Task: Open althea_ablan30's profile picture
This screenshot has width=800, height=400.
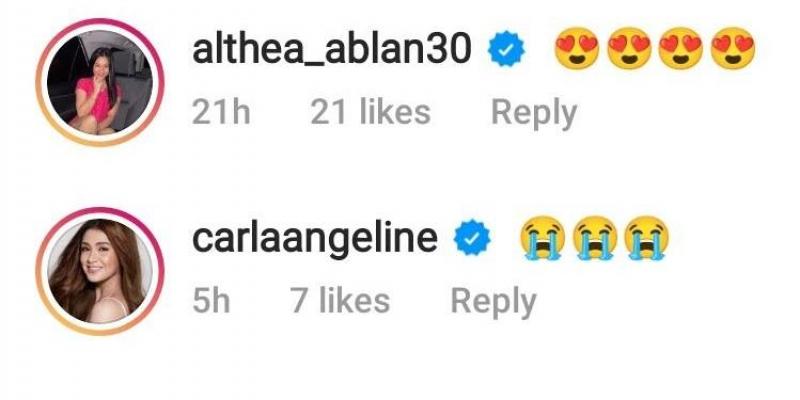Action: coord(97,88)
